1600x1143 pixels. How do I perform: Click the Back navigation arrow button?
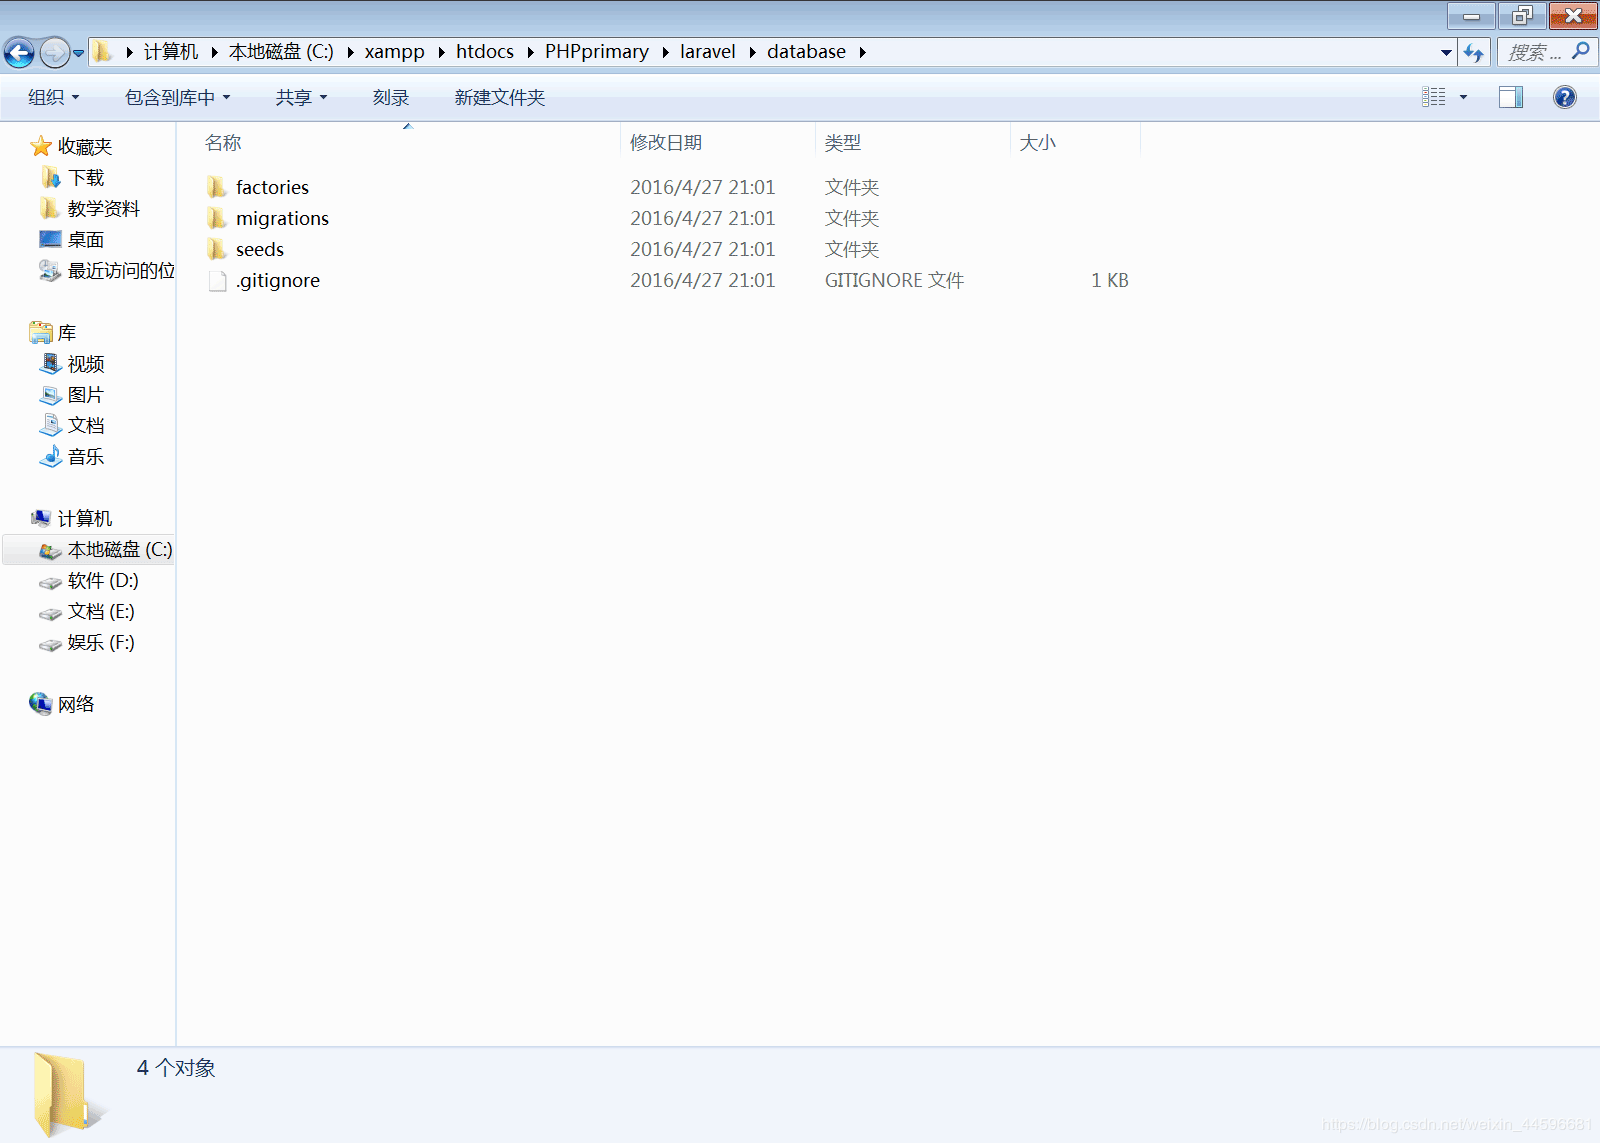19,52
